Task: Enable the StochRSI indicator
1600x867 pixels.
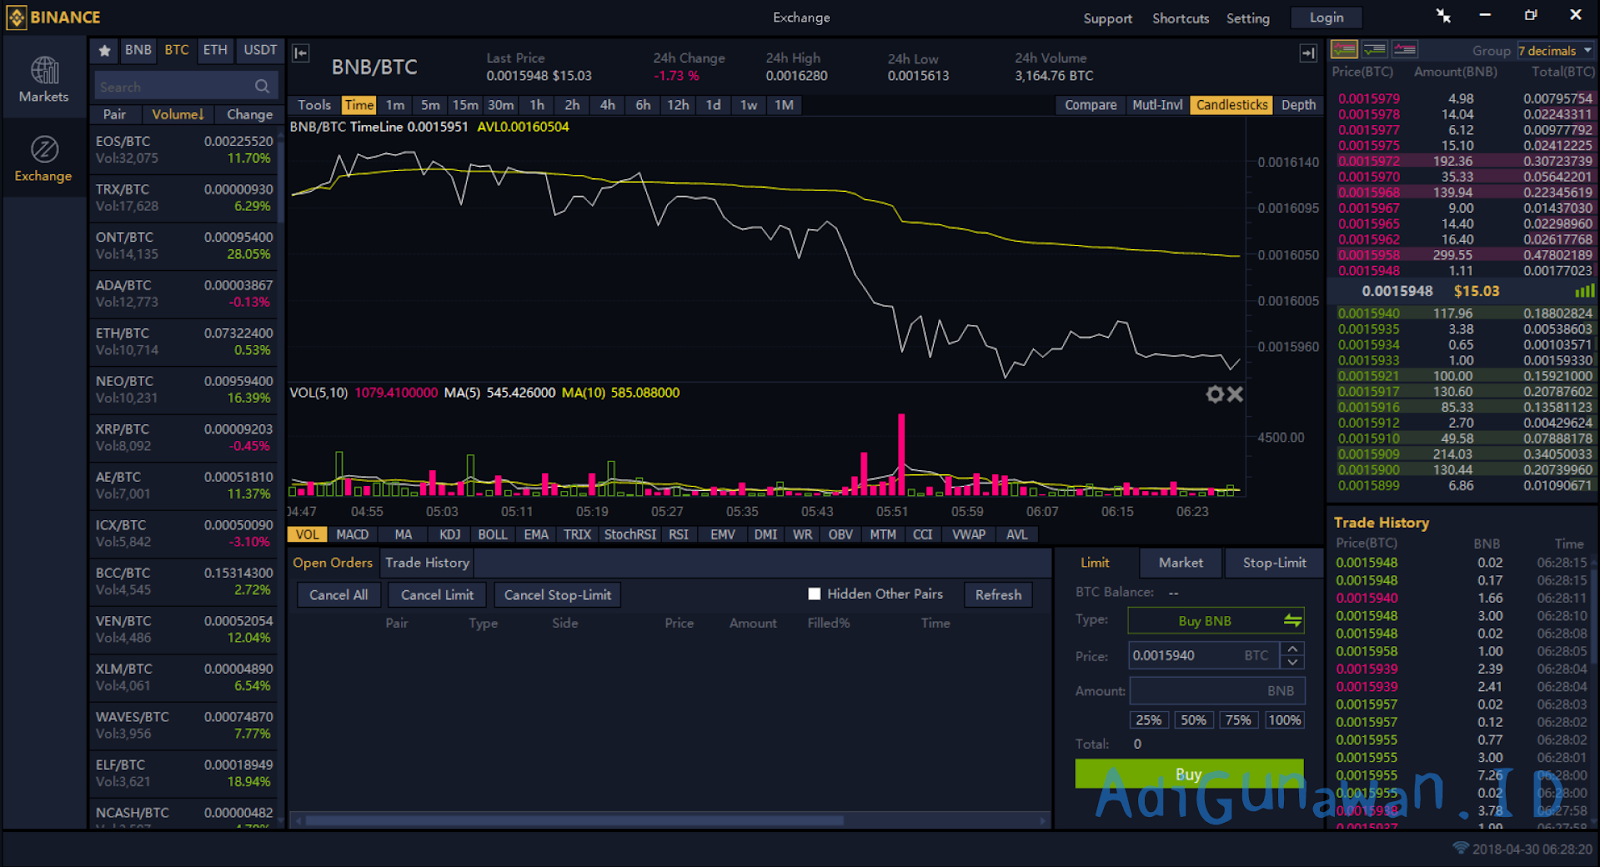Action: (x=630, y=535)
